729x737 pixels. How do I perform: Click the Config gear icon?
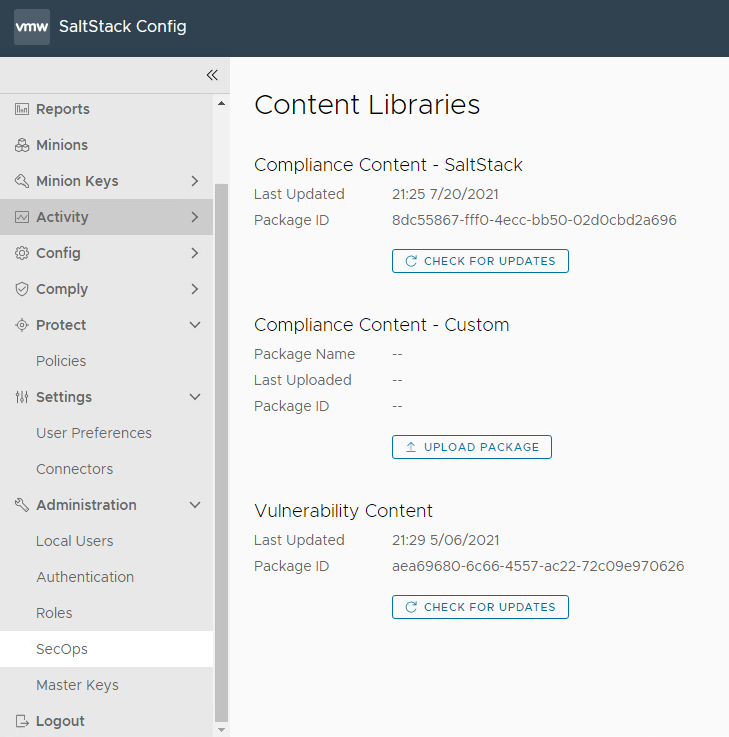(22, 253)
